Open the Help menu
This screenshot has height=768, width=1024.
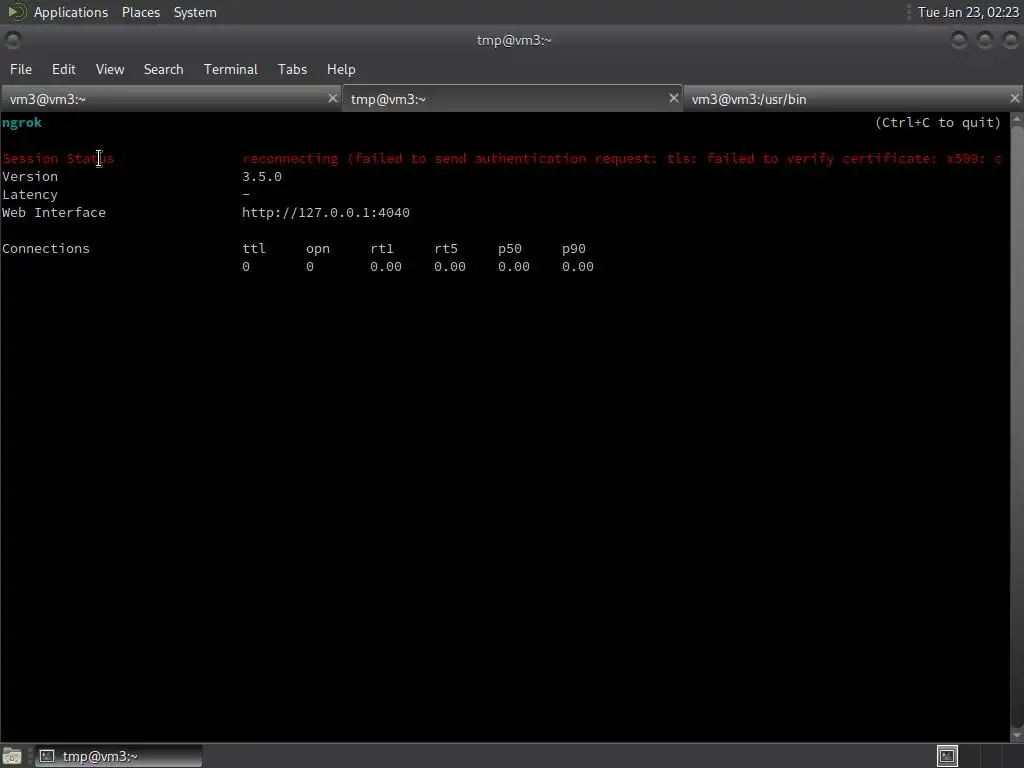tap(341, 69)
